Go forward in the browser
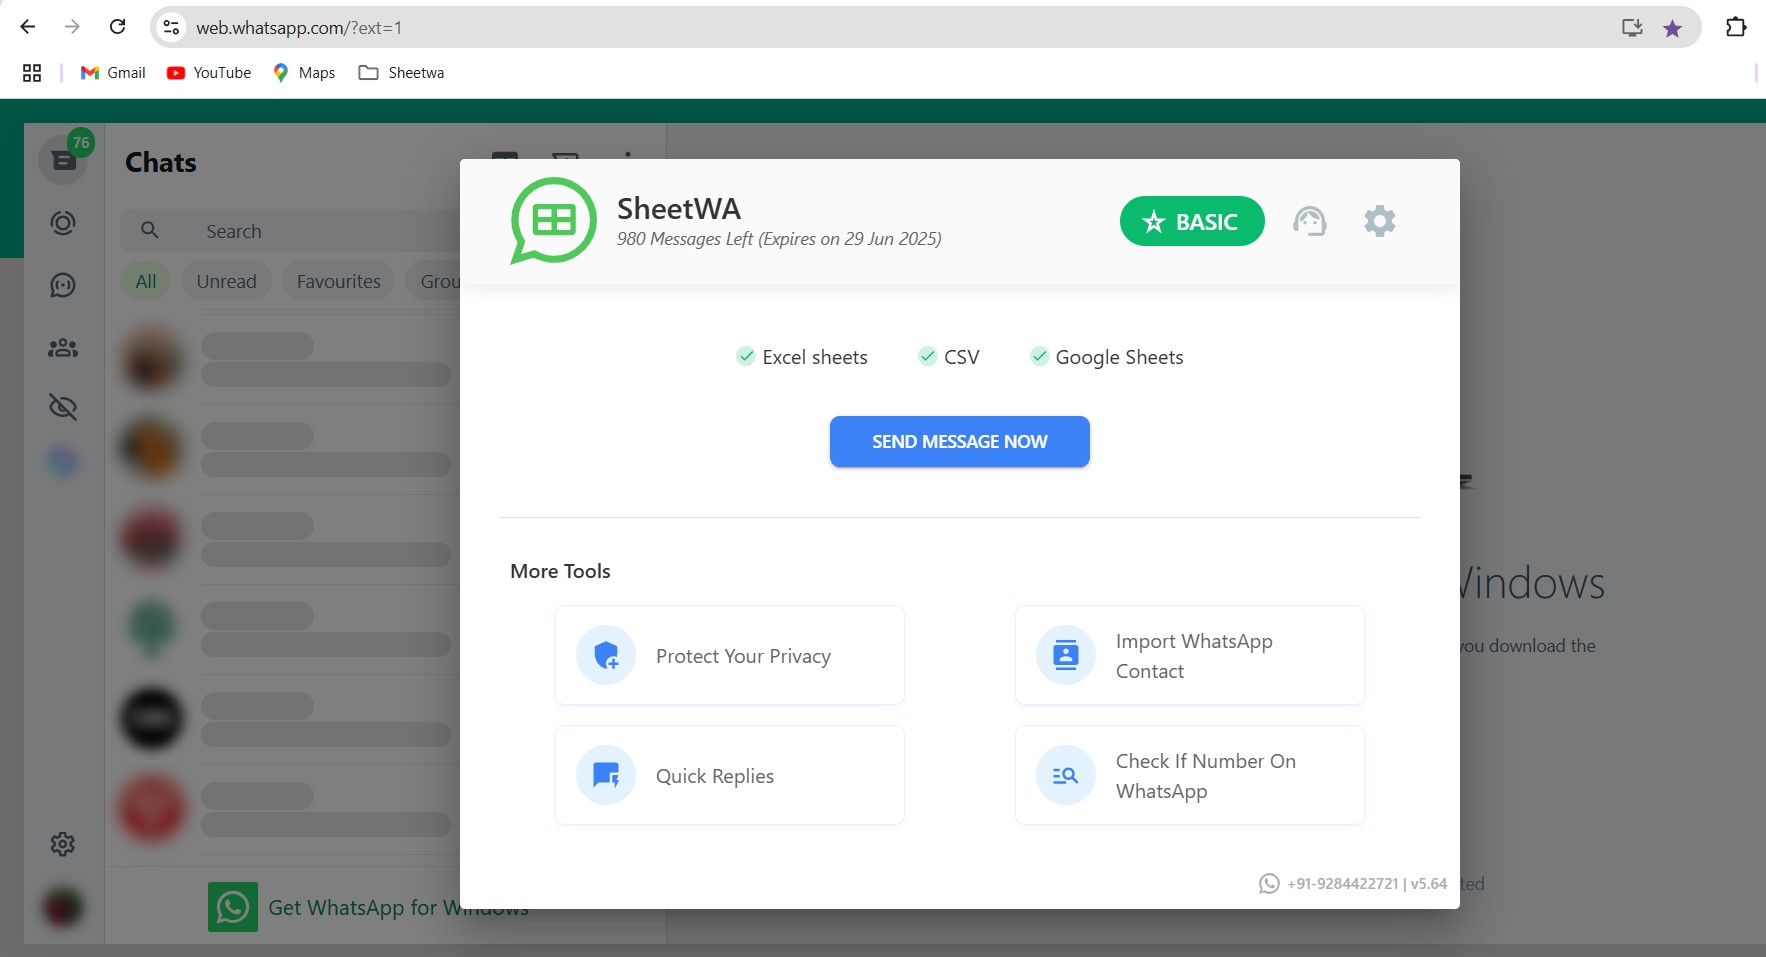This screenshot has width=1766, height=957. pyautogui.click(x=72, y=27)
